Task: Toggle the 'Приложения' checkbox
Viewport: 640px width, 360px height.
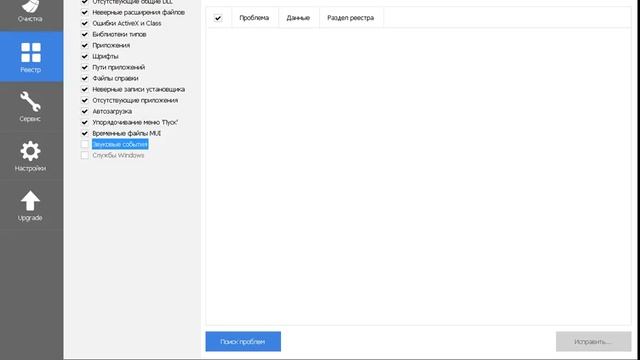Action: click(x=84, y=45)
